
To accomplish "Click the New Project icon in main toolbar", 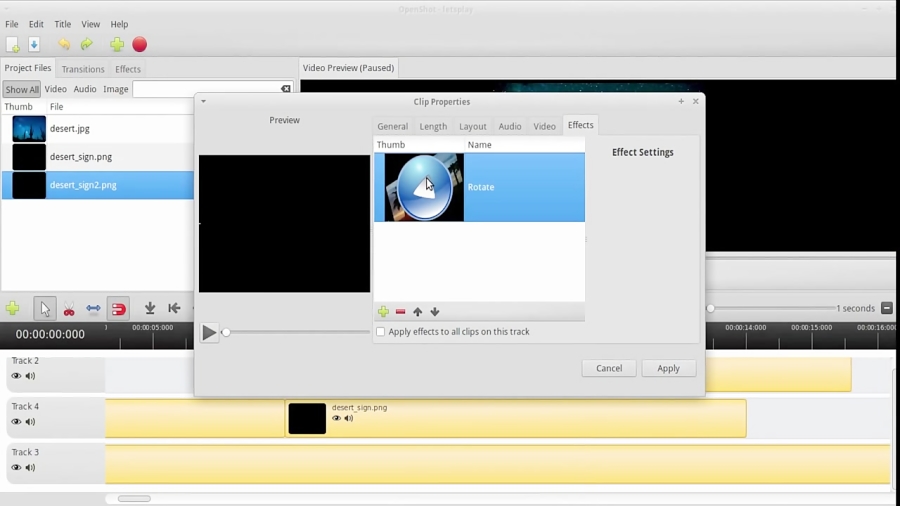I will (13, 44).
